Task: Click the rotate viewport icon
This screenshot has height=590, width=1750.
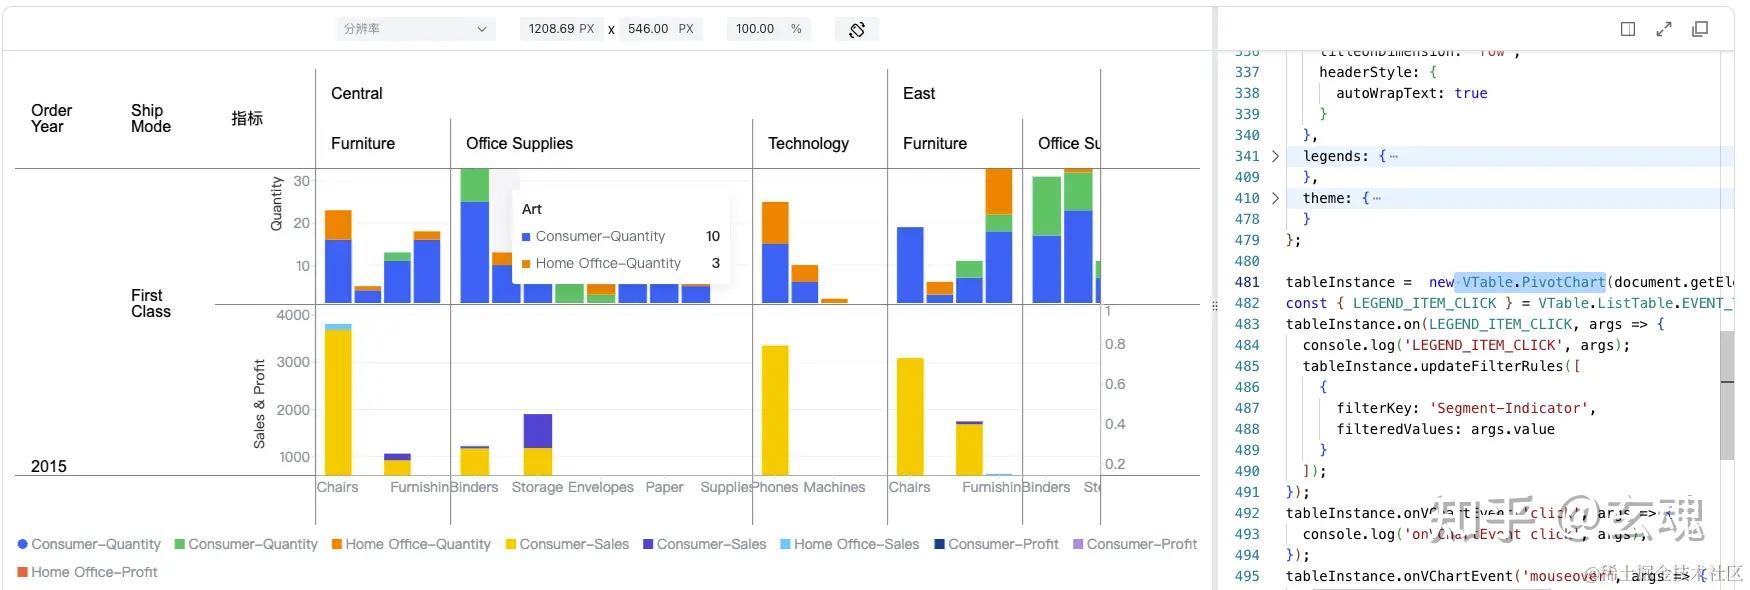Action: coord(857,29)
